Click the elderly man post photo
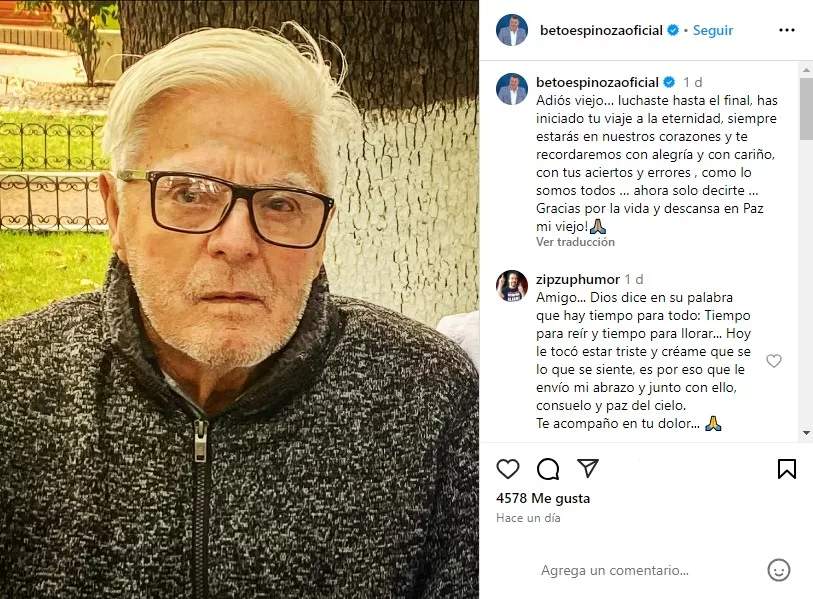Screen dimensions: 813x599 click(x=239, y=299)
